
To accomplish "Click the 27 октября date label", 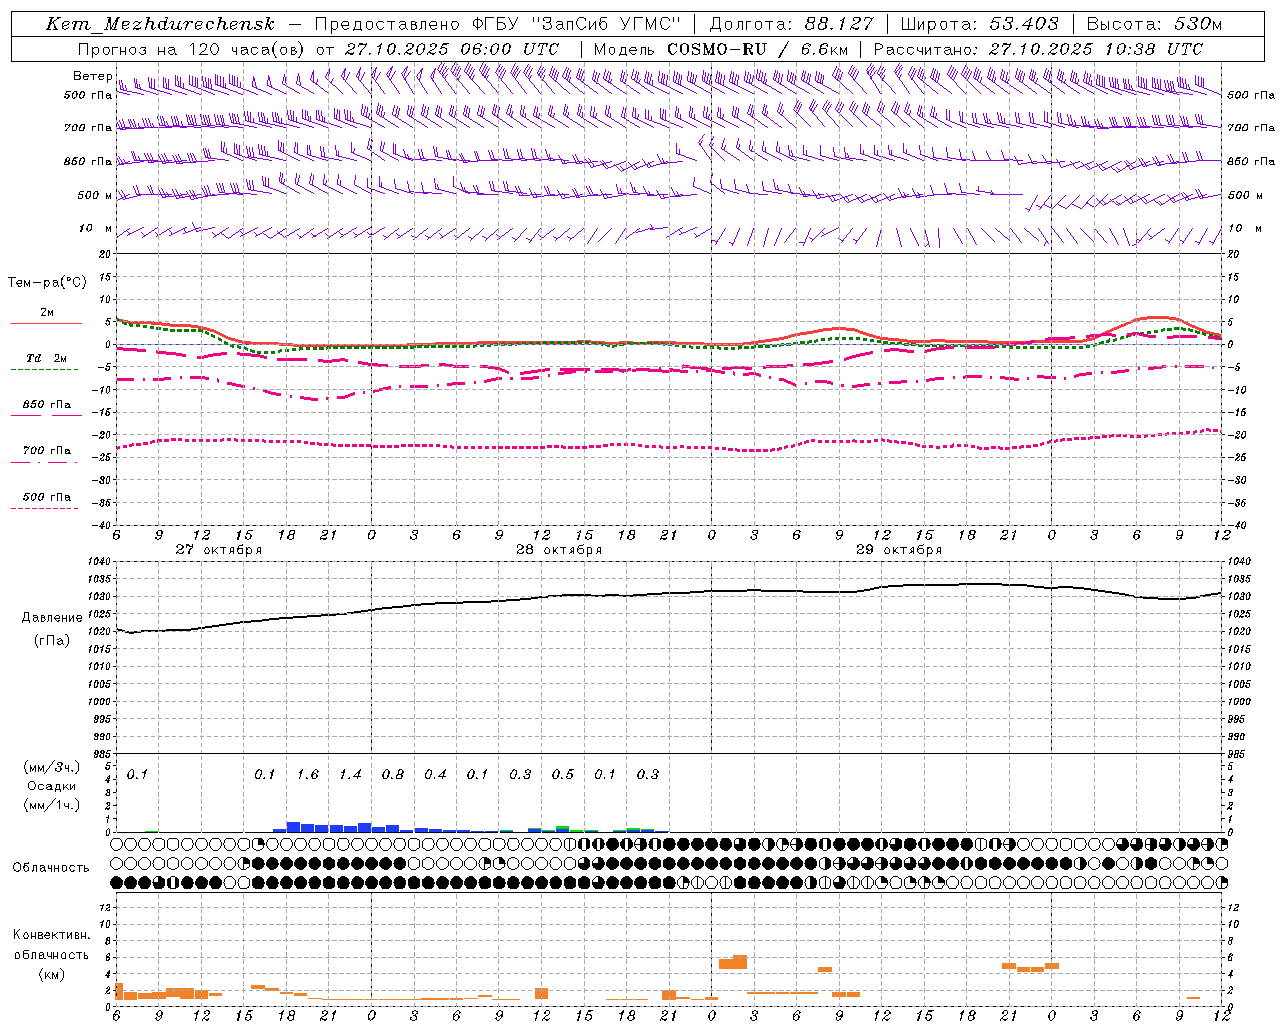I will 219,550.
